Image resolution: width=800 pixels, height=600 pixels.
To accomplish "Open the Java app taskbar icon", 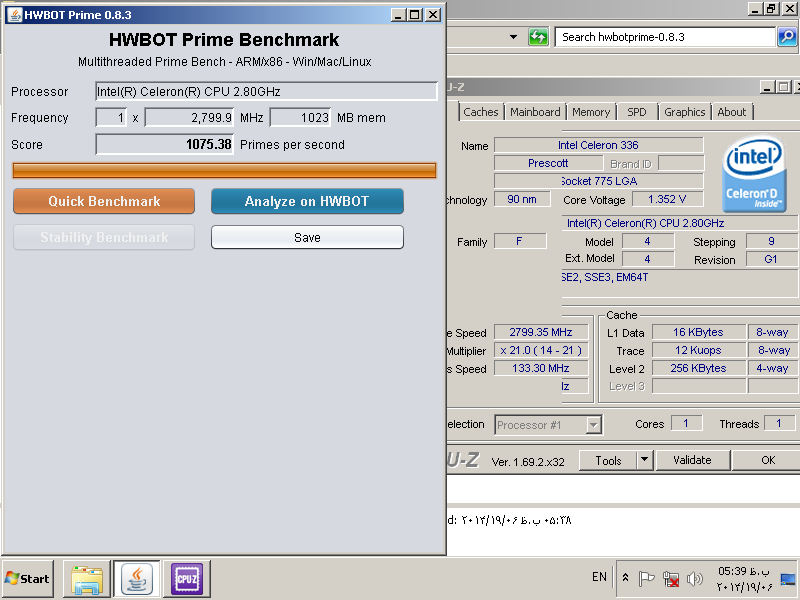I will [137, 579].
